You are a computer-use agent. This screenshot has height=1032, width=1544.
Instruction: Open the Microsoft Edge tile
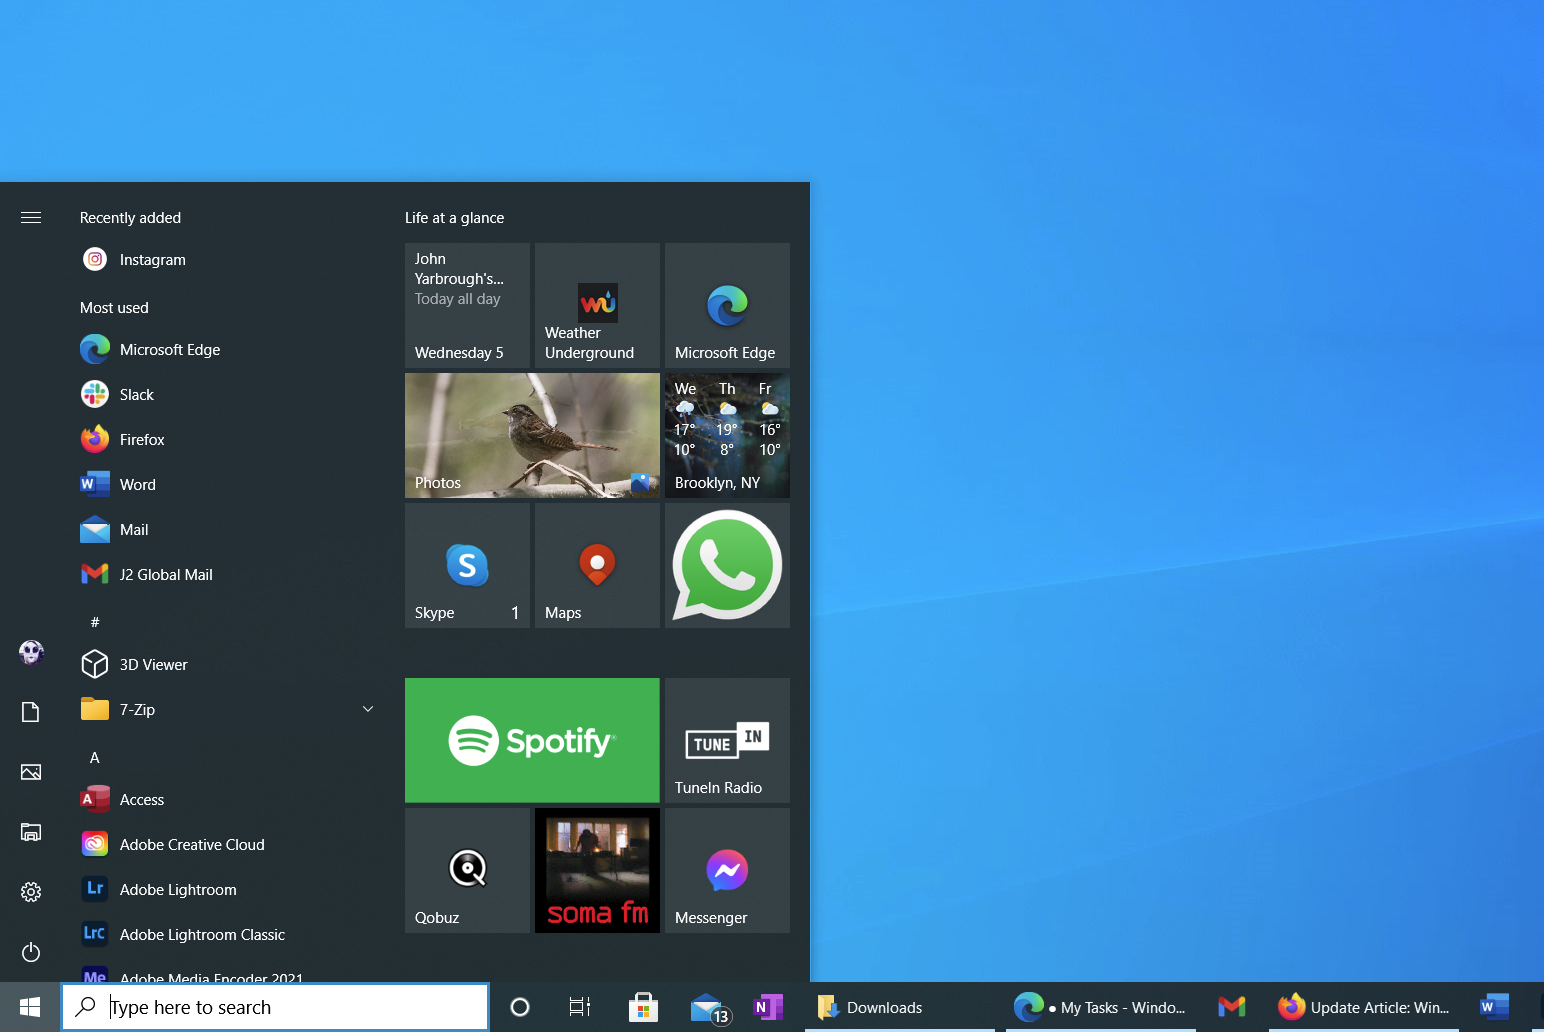pyautogui.click(x=727, y=305)
